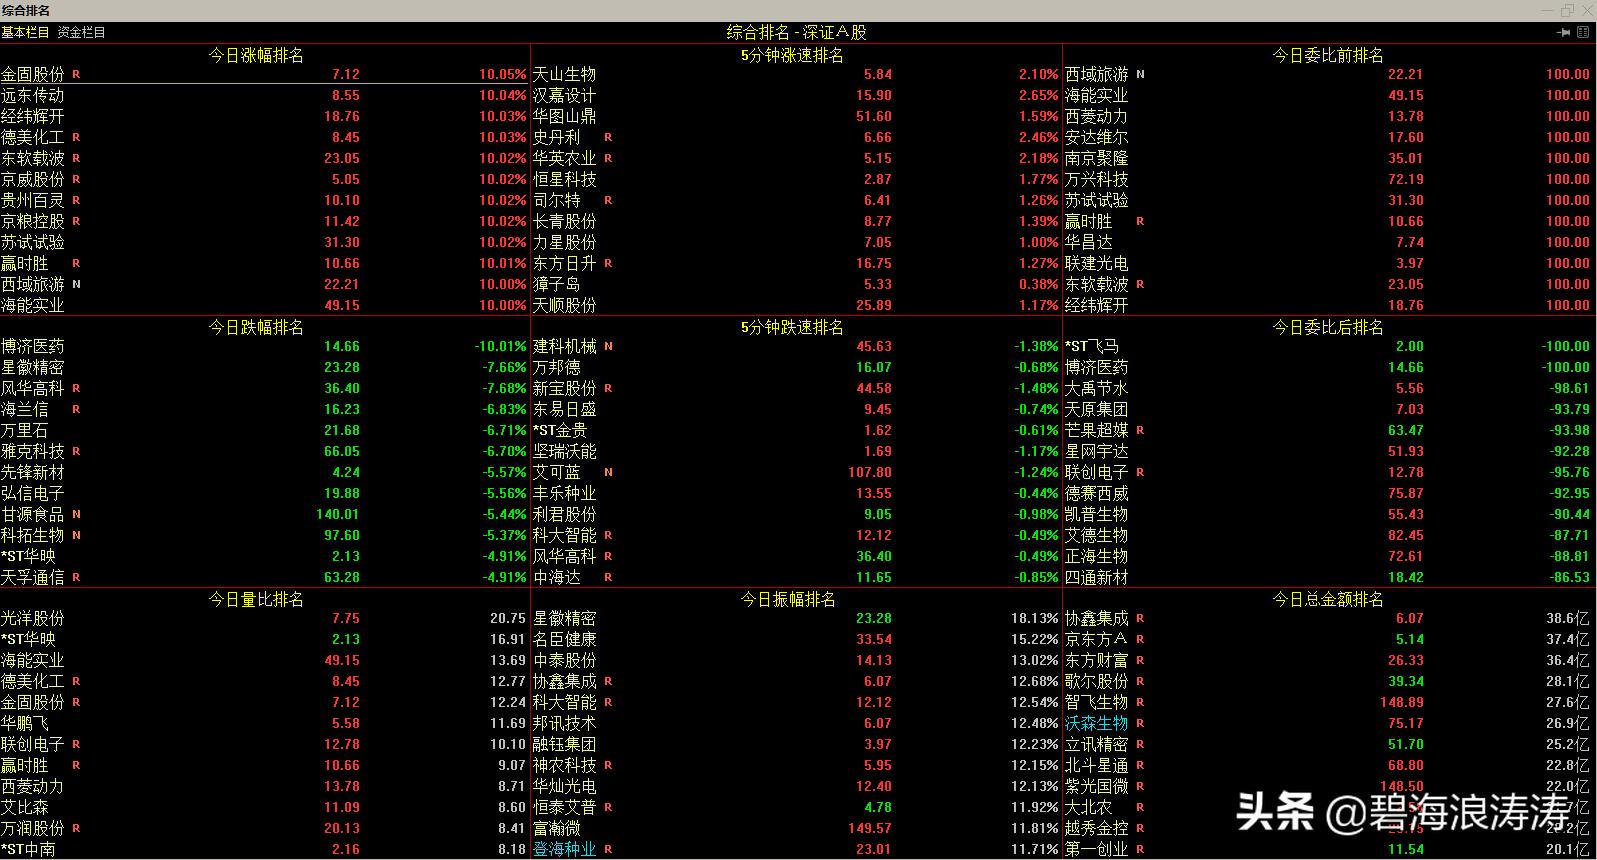Click the 今日振幅排名 panel header
1597x860 pixels.
tap(788, 599)
